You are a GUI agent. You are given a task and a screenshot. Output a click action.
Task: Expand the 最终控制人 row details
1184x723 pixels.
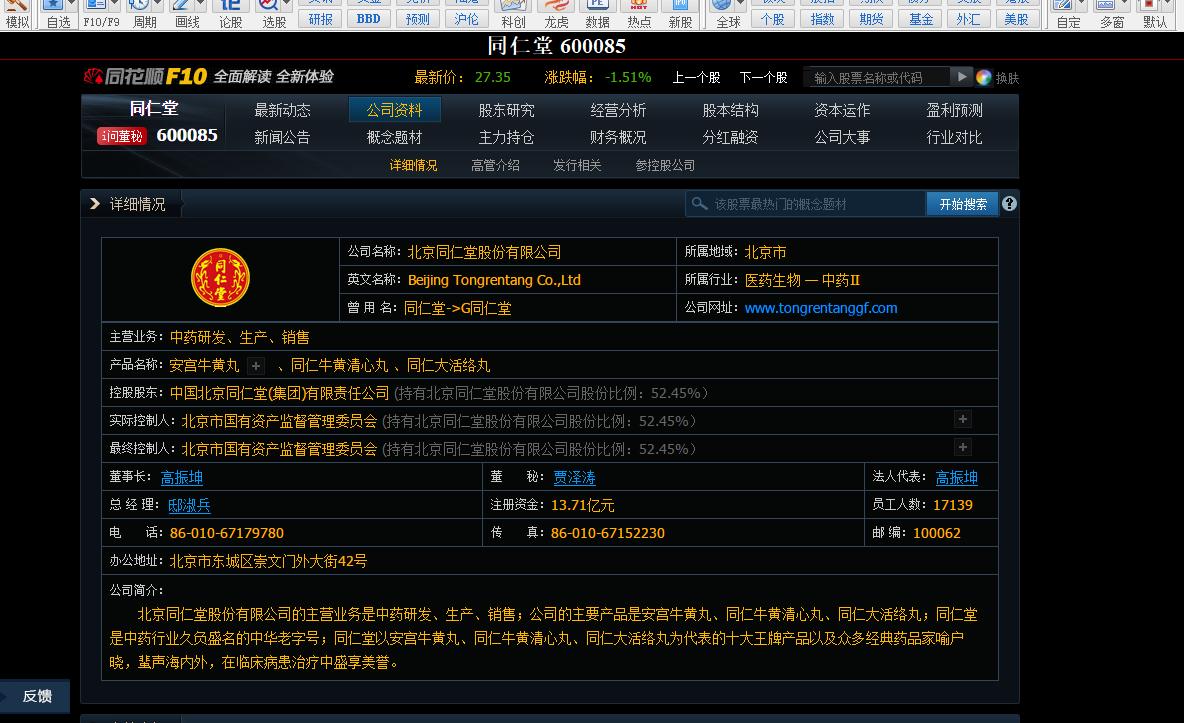coord(962,448)
